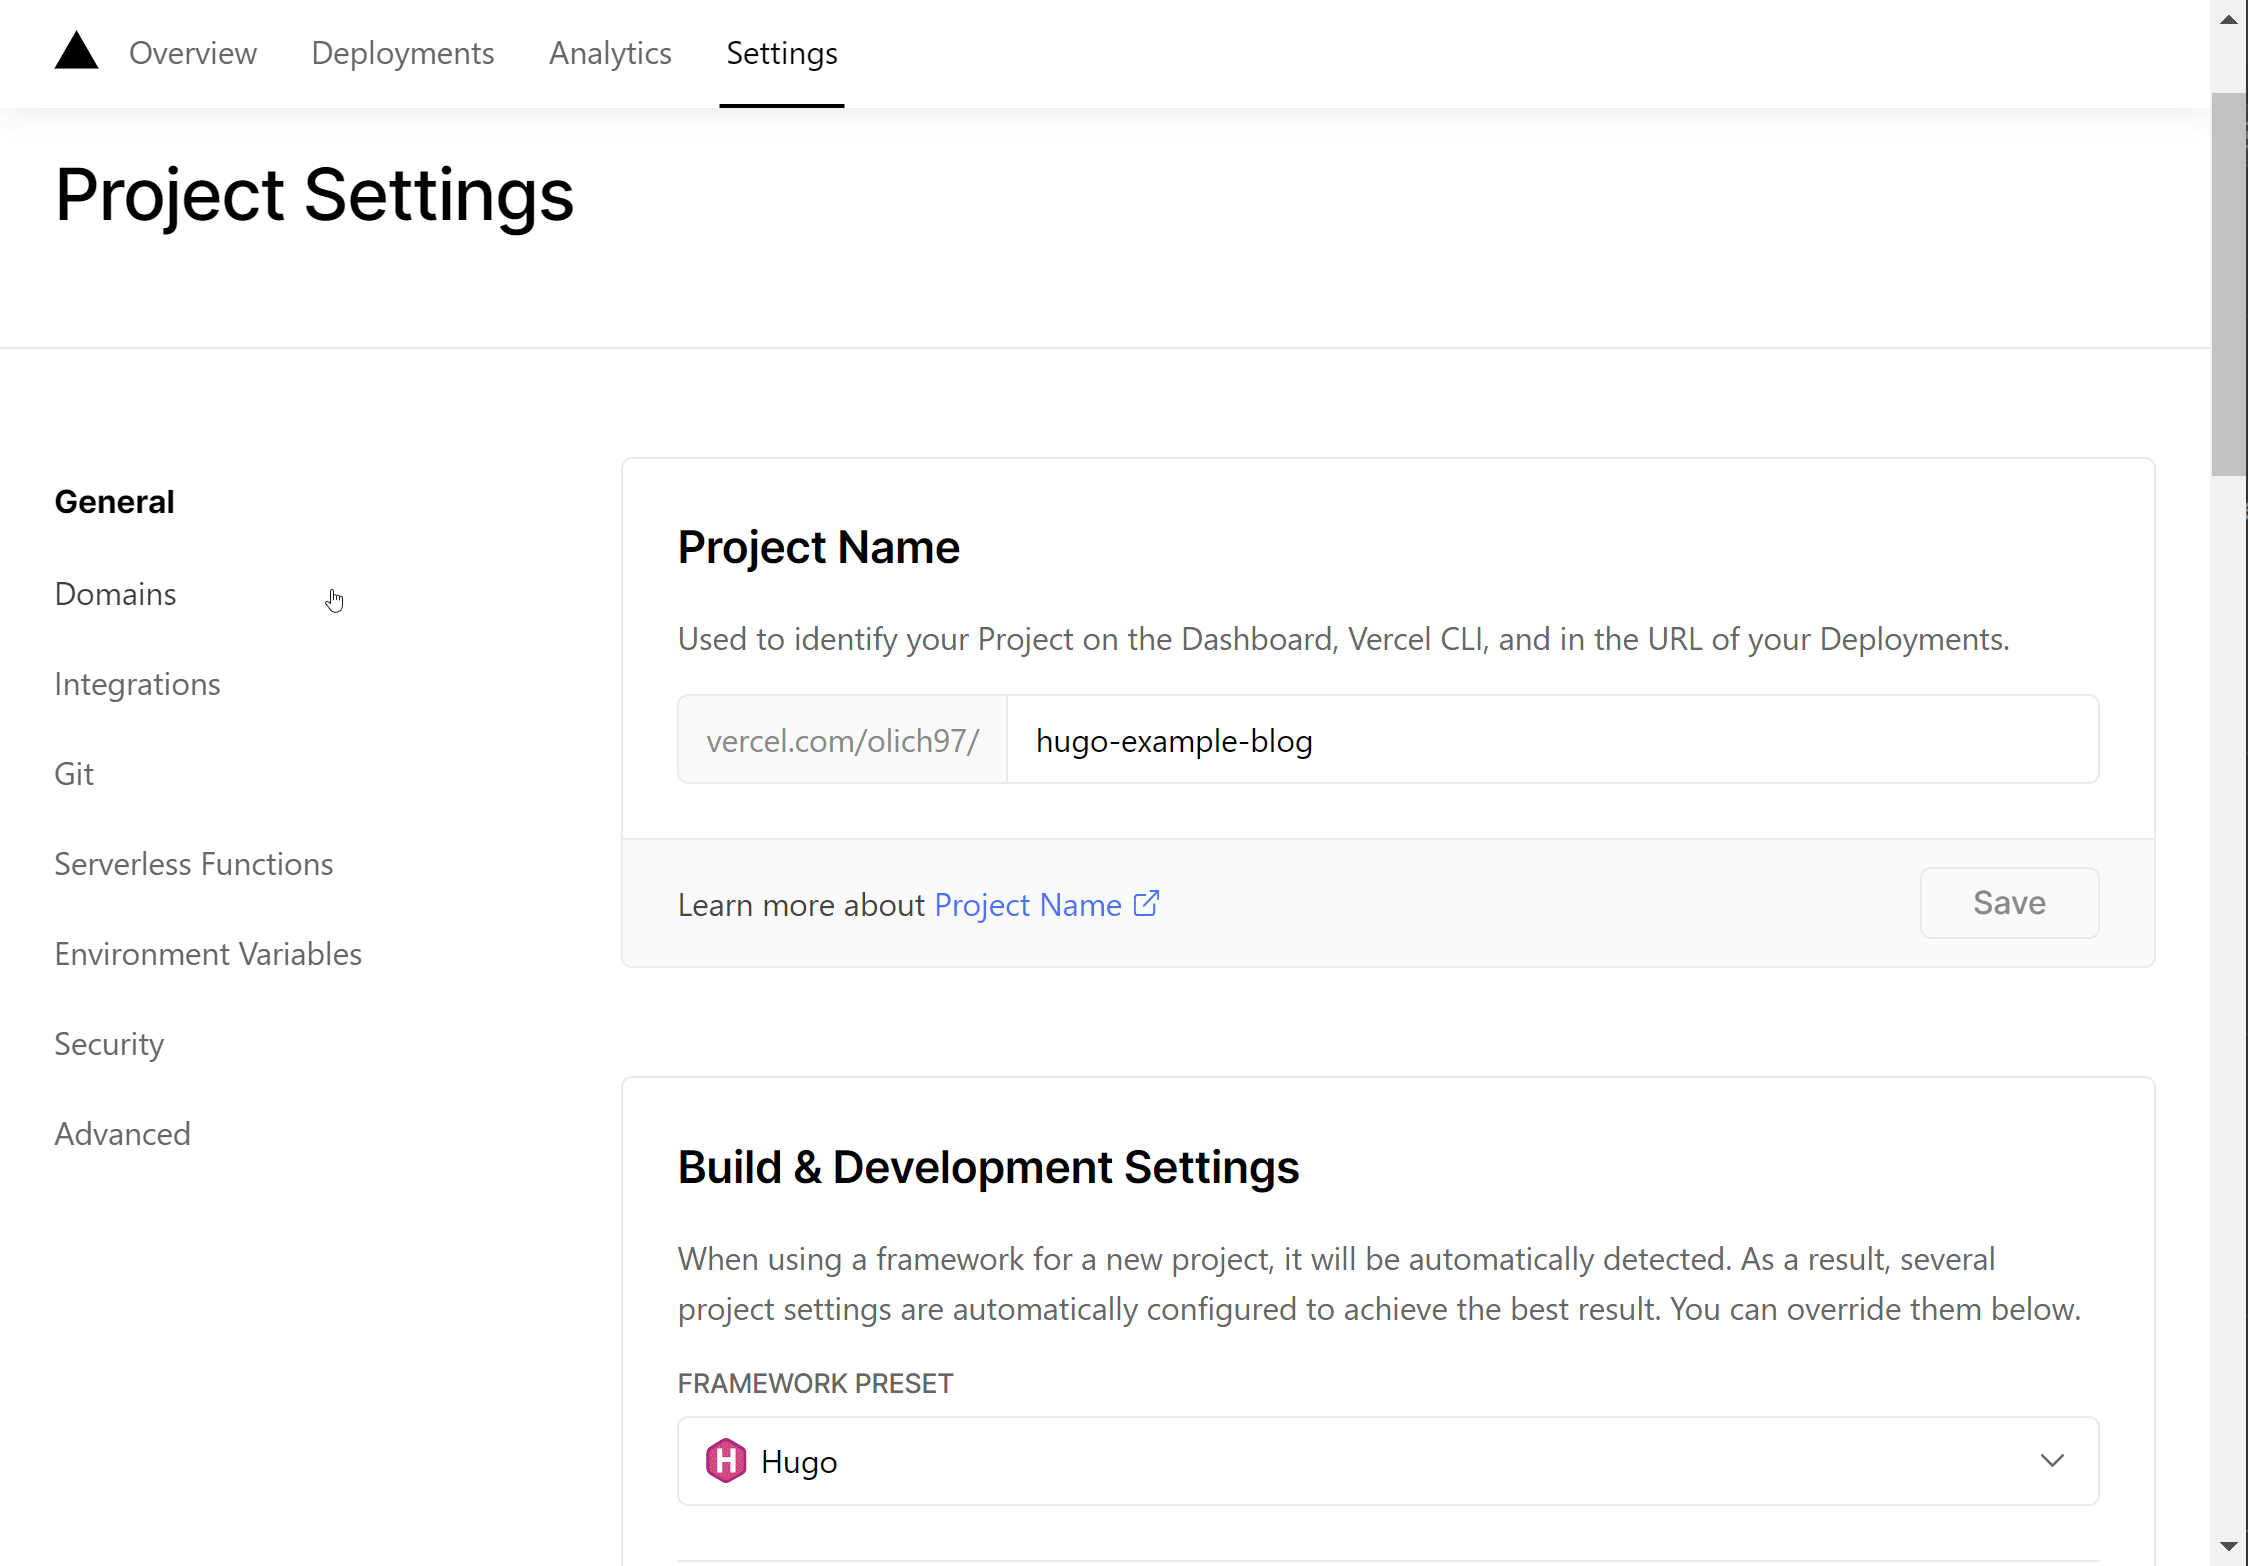Open the Project Name documentation link
This screenshot has height=1566, width=2248.
tap(1027, 905)
